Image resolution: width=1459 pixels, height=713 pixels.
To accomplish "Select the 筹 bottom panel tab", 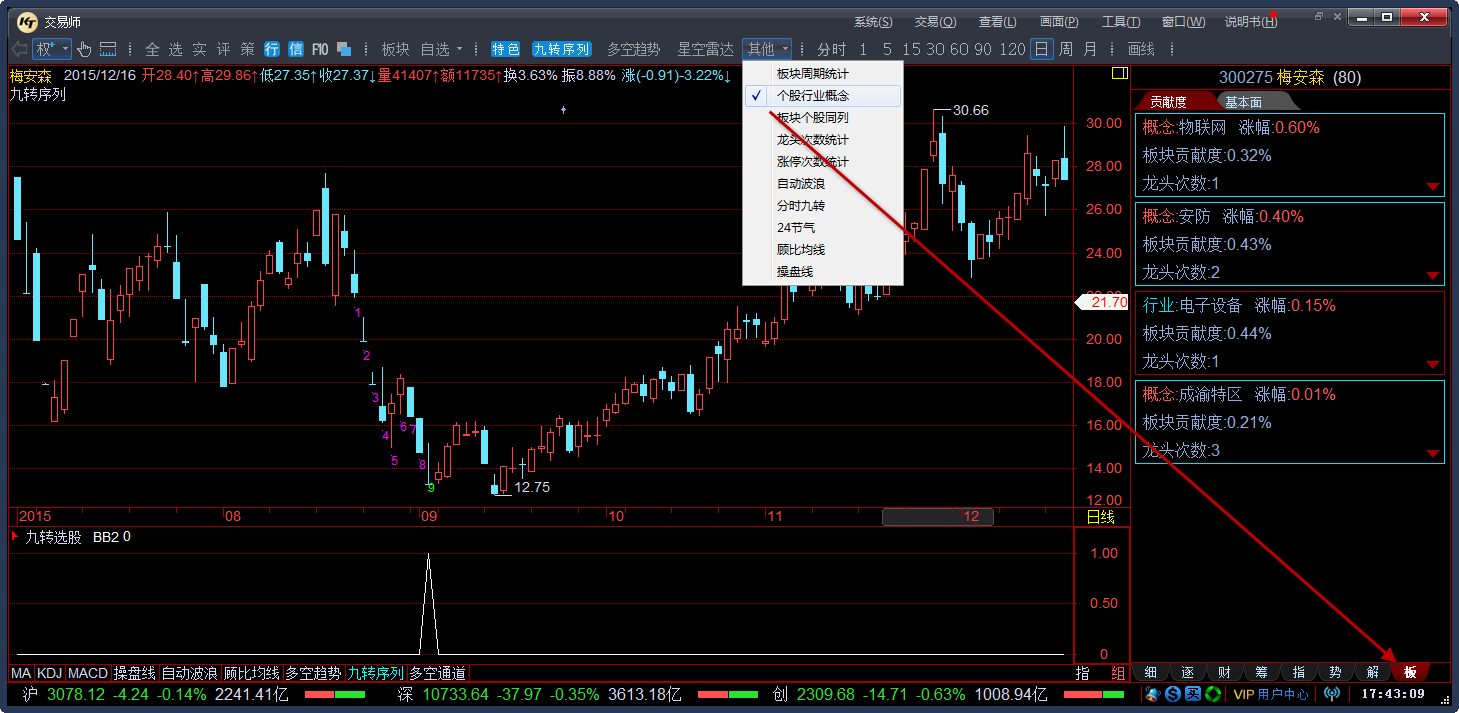I will [1262, 672].
